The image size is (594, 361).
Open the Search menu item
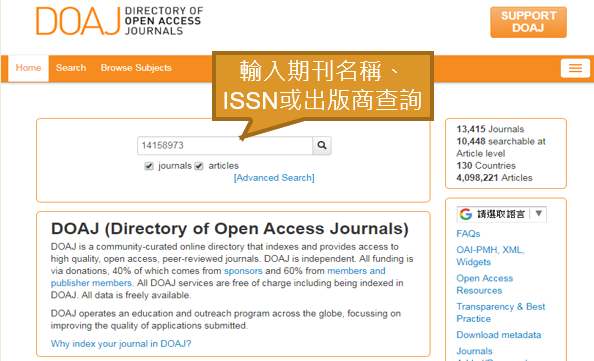71,68
